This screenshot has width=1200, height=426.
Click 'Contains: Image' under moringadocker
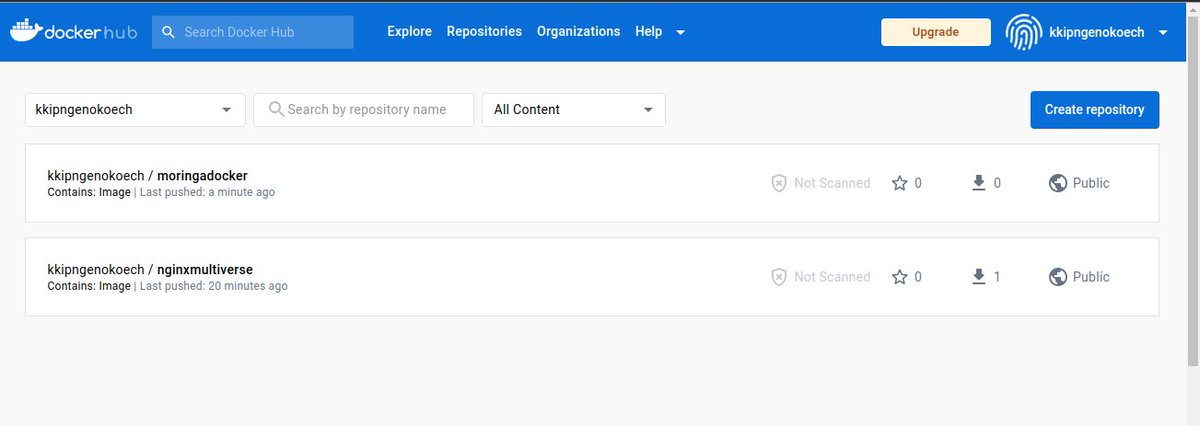coord(89,192)
